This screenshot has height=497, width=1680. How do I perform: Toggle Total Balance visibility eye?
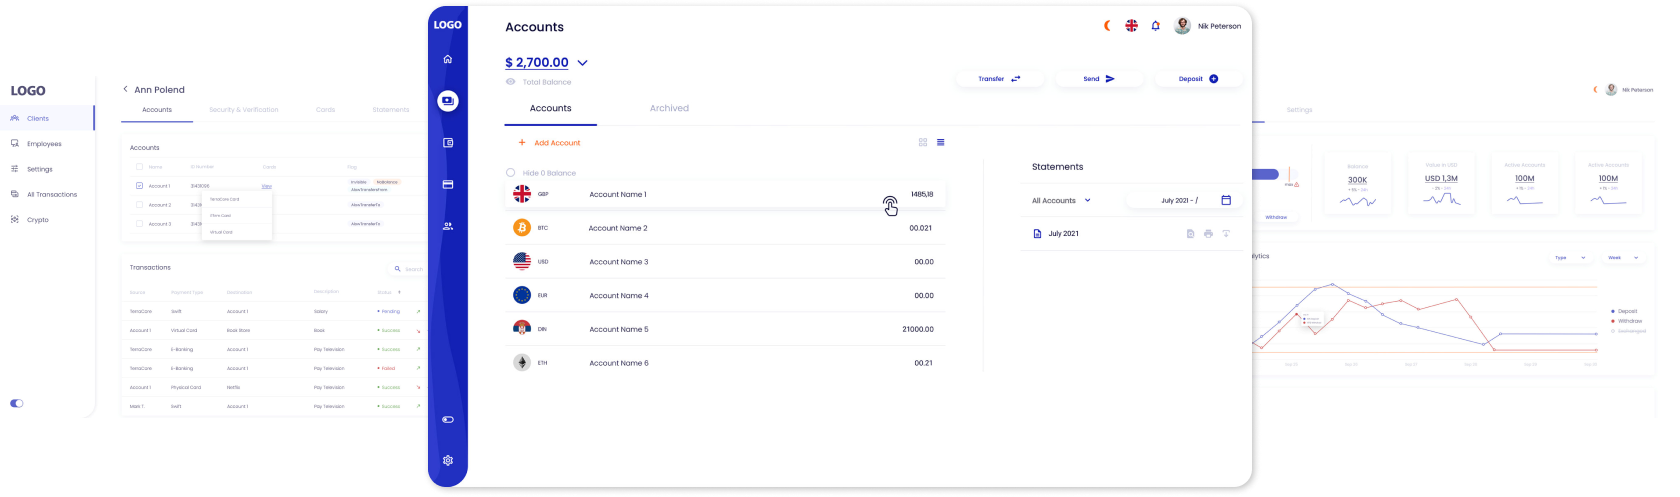[510, 82]
